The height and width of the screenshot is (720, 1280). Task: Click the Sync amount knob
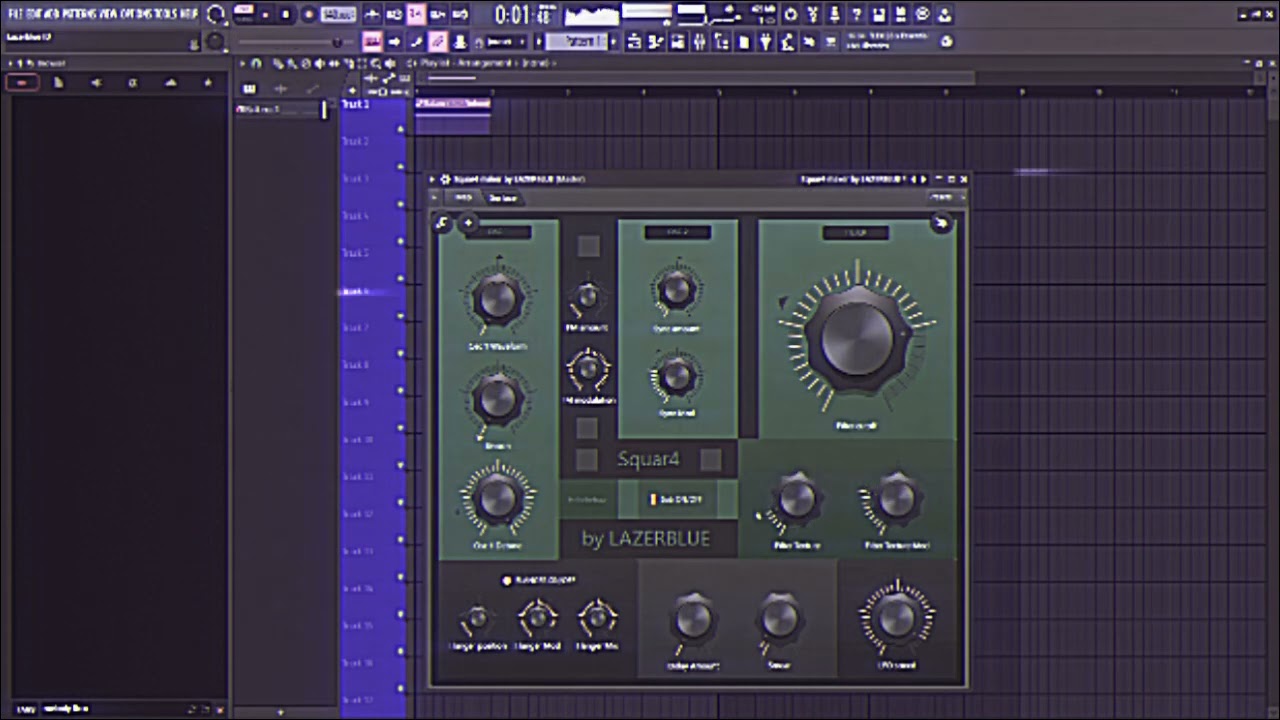pos(677,290)
